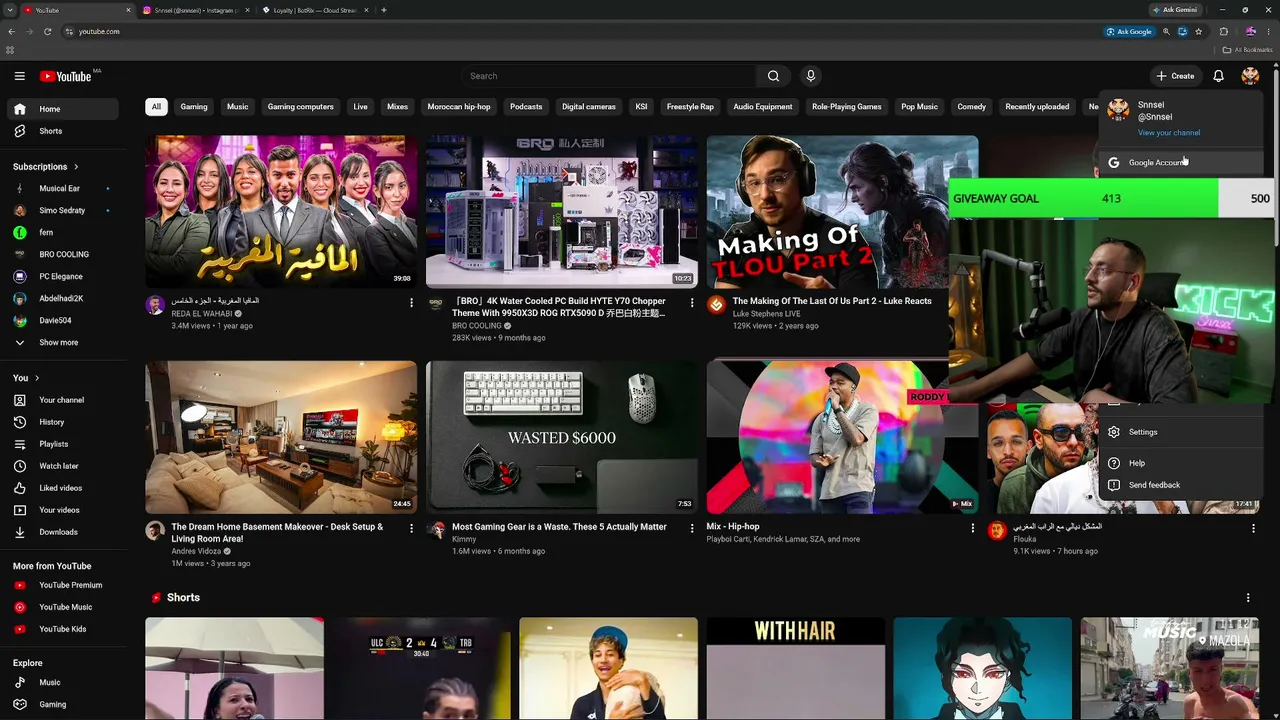Select the Moroccan hip-hop filter chip

click(459, 107)
